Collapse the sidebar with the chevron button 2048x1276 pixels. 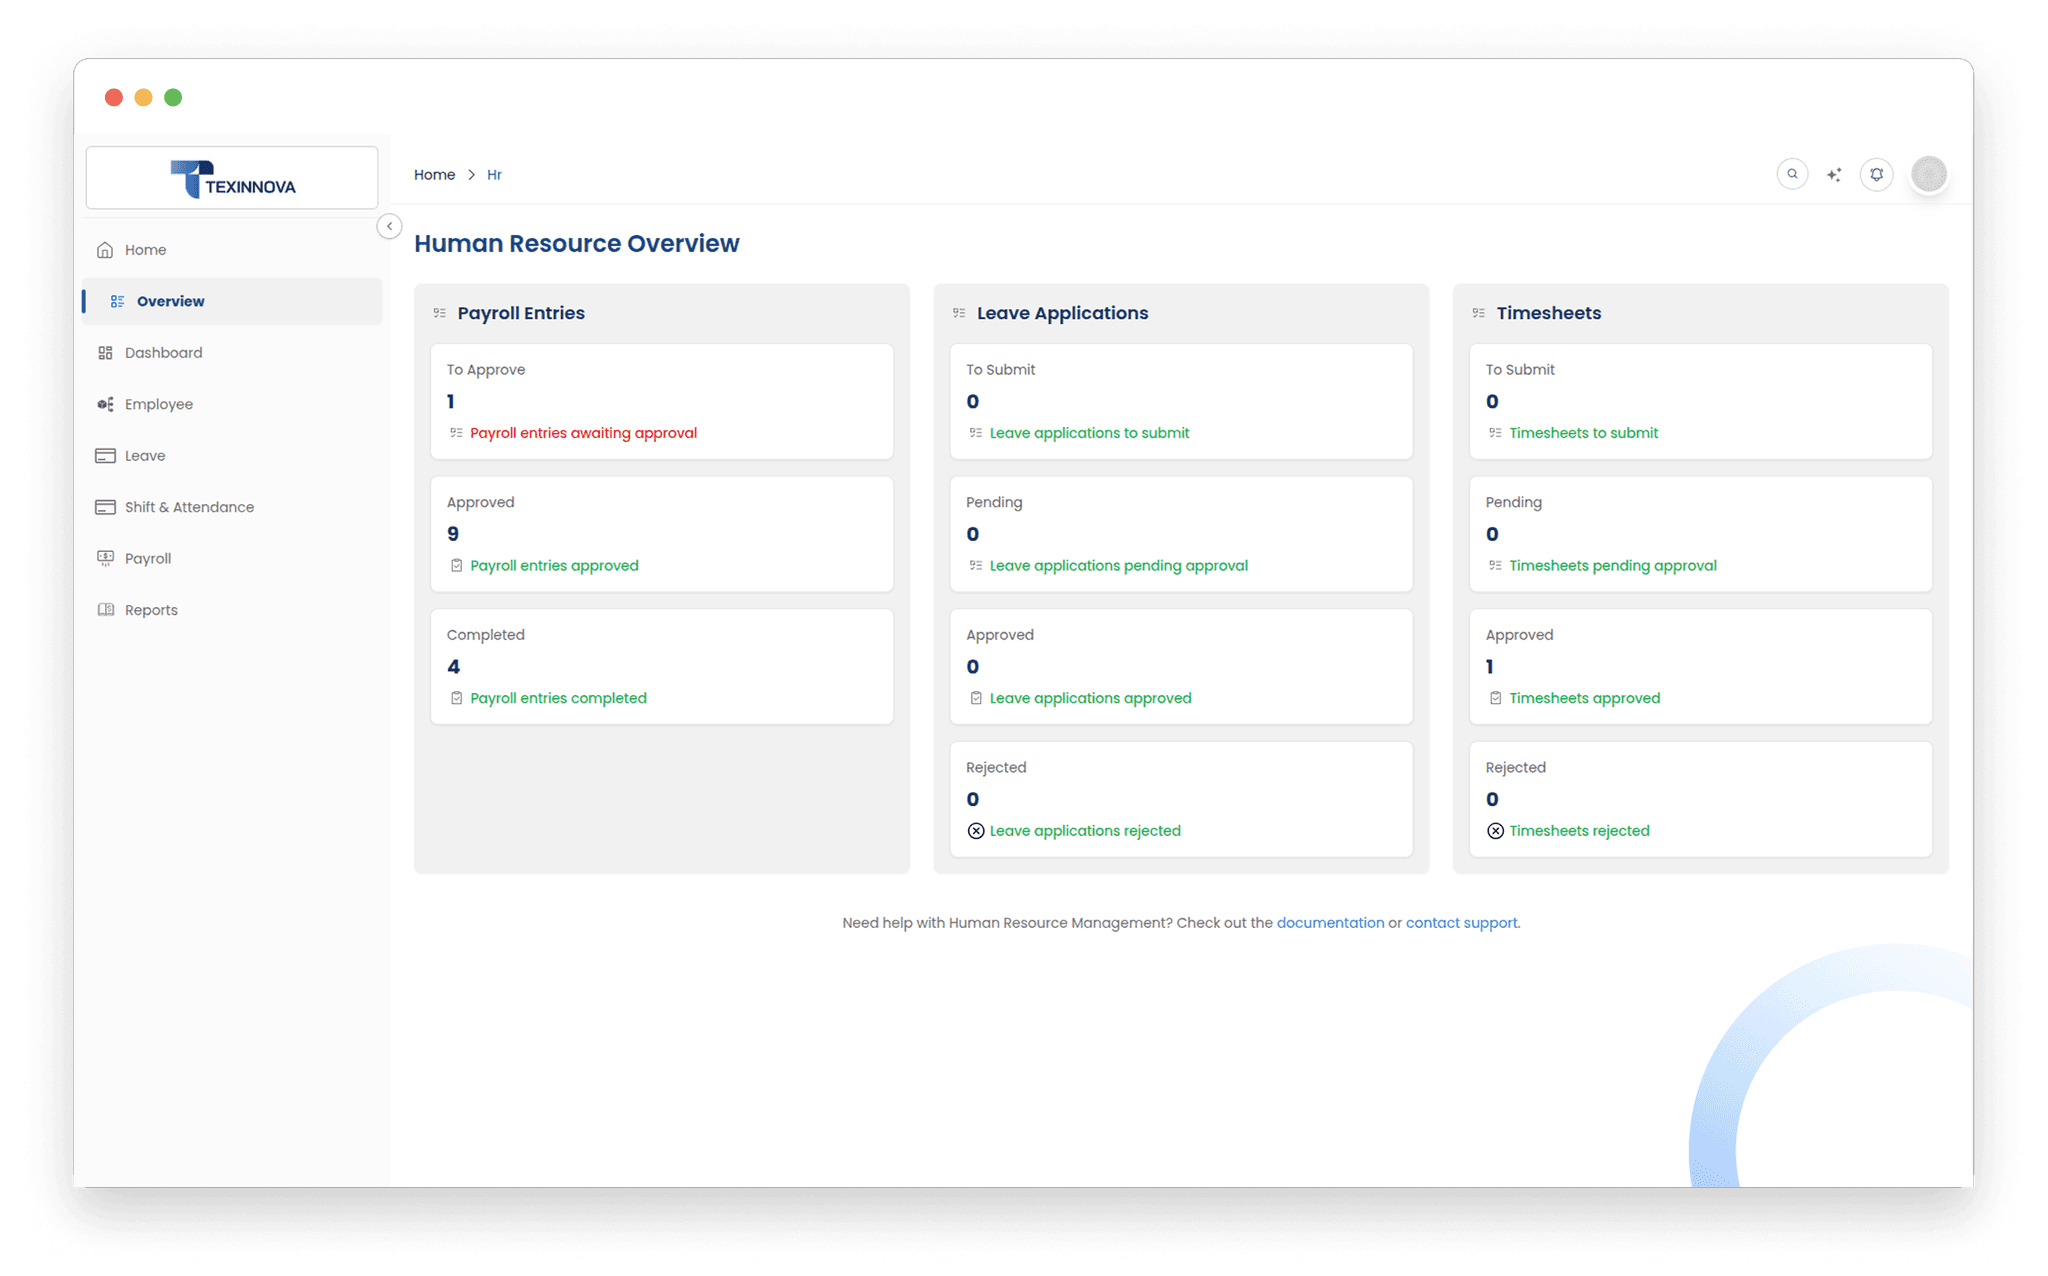(x=389, y=226)
